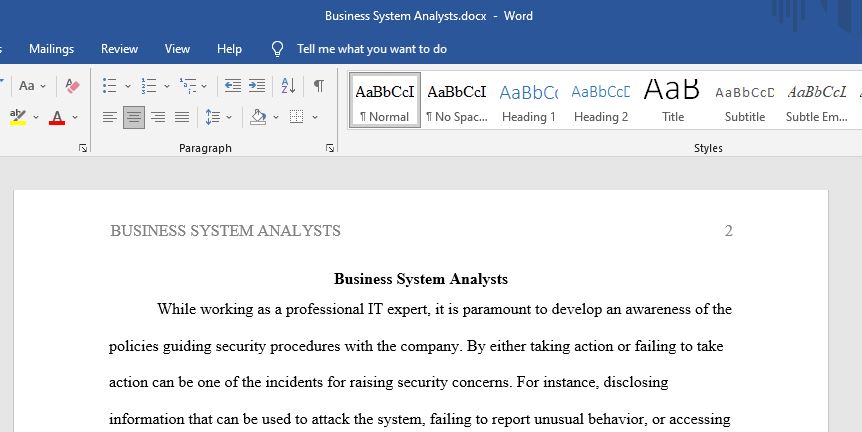Image resolution: width=862 pixels, height=432 pixels.
Task: Click the word 'paramount' in first paragraph
Action: [497, 309]
